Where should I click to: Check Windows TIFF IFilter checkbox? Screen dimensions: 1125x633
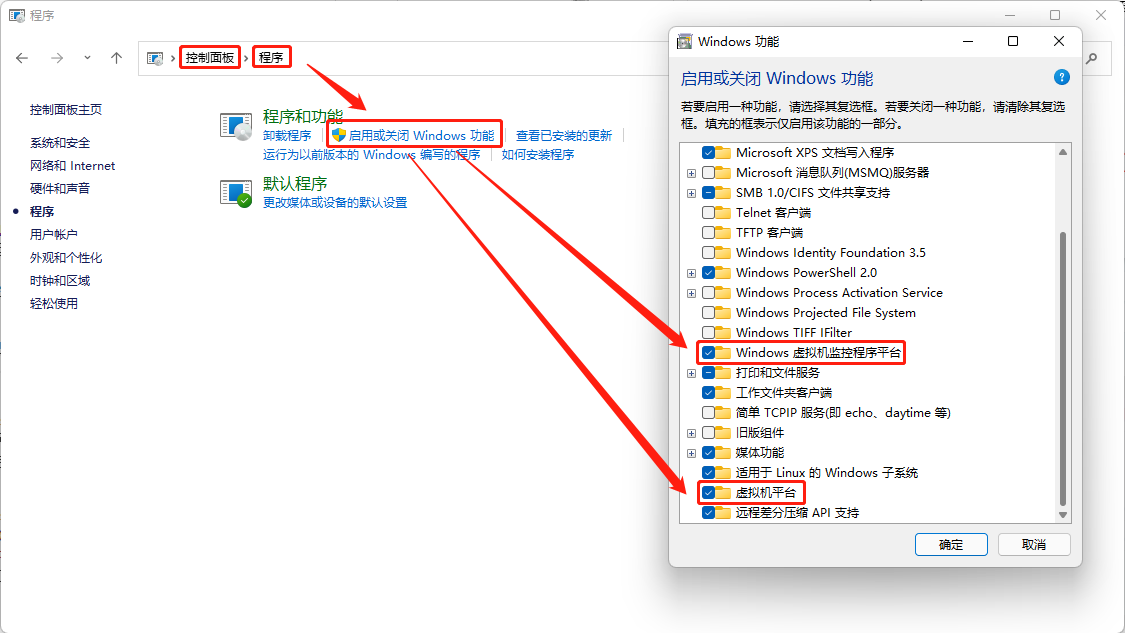click(708, 333)
